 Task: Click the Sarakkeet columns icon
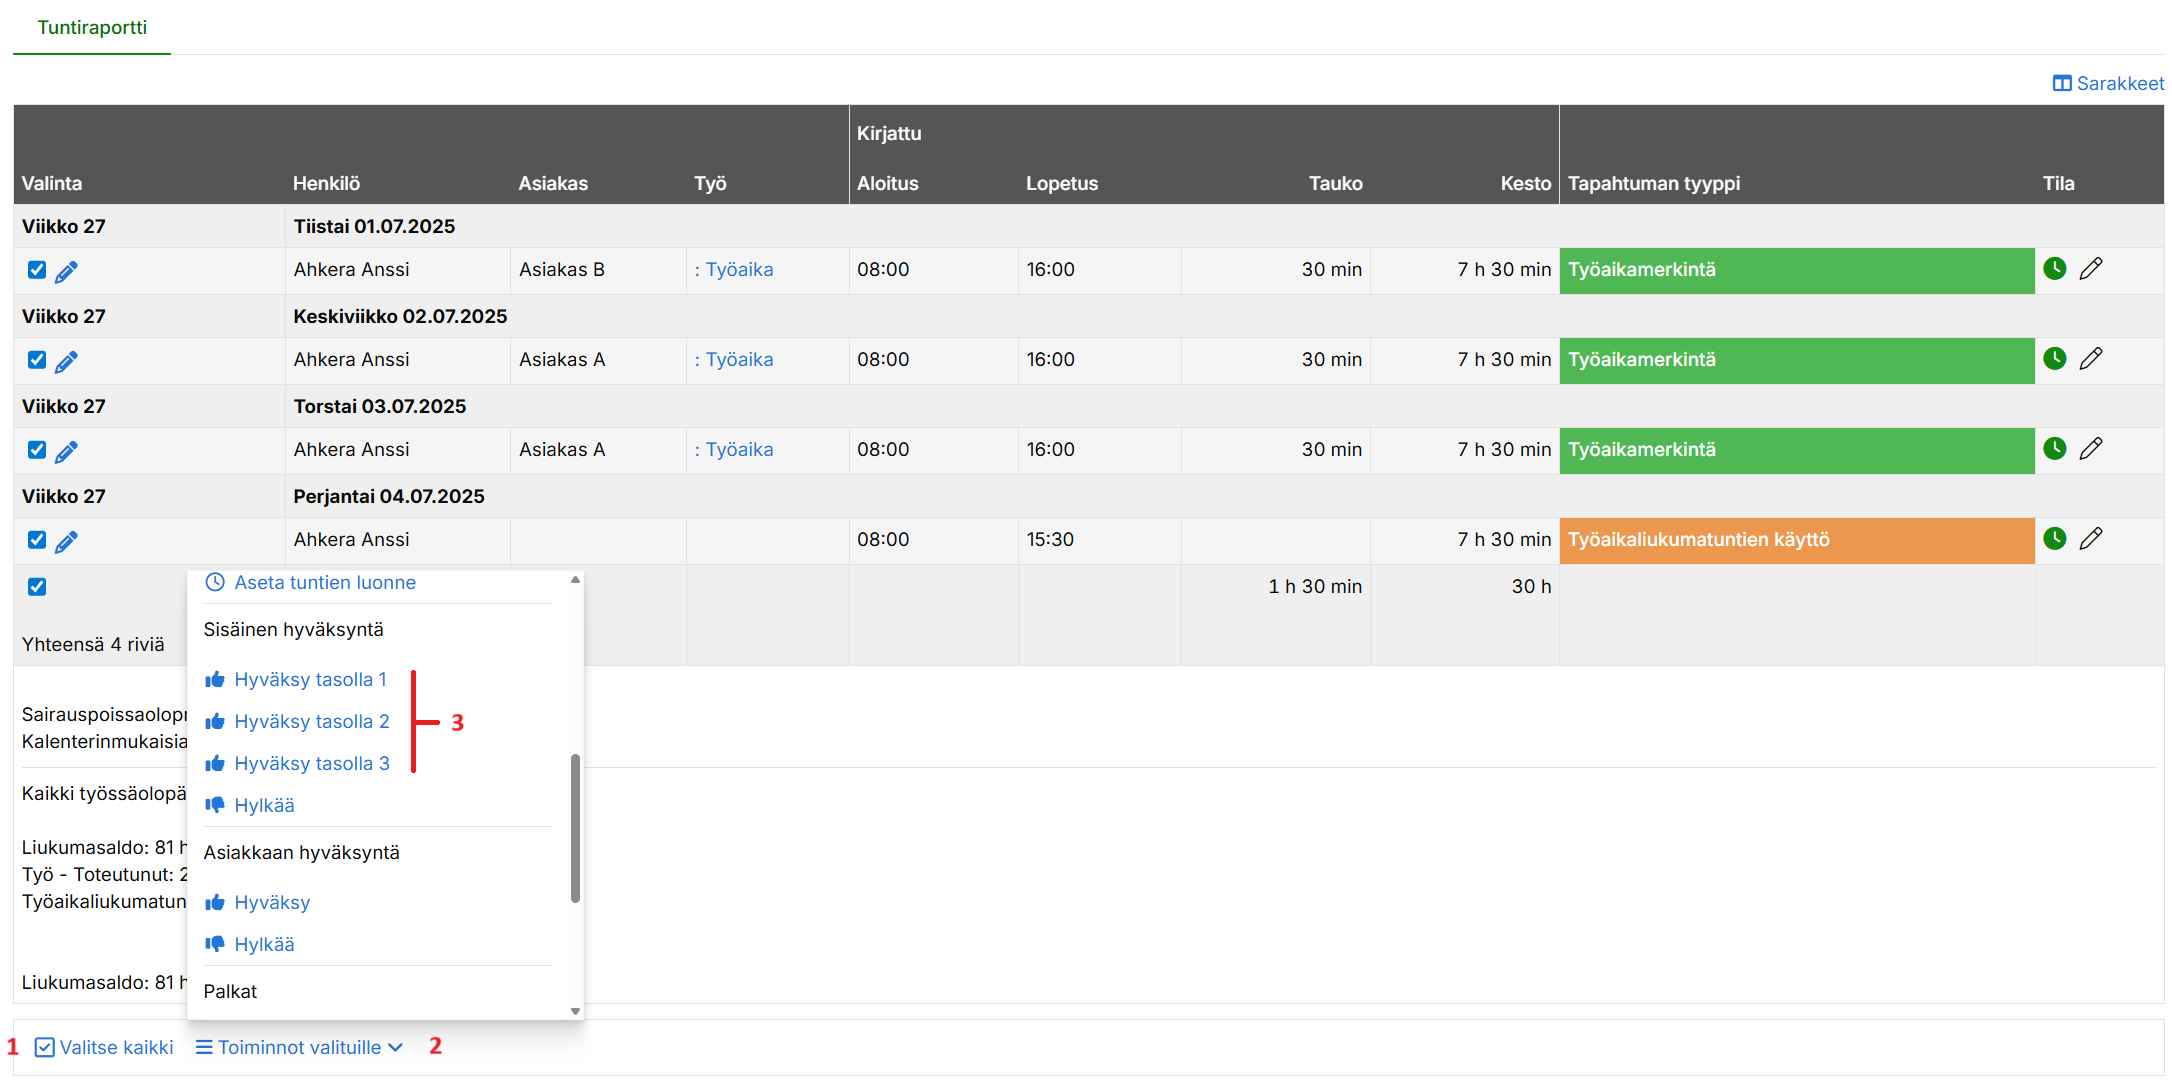tap(2061, 84)
